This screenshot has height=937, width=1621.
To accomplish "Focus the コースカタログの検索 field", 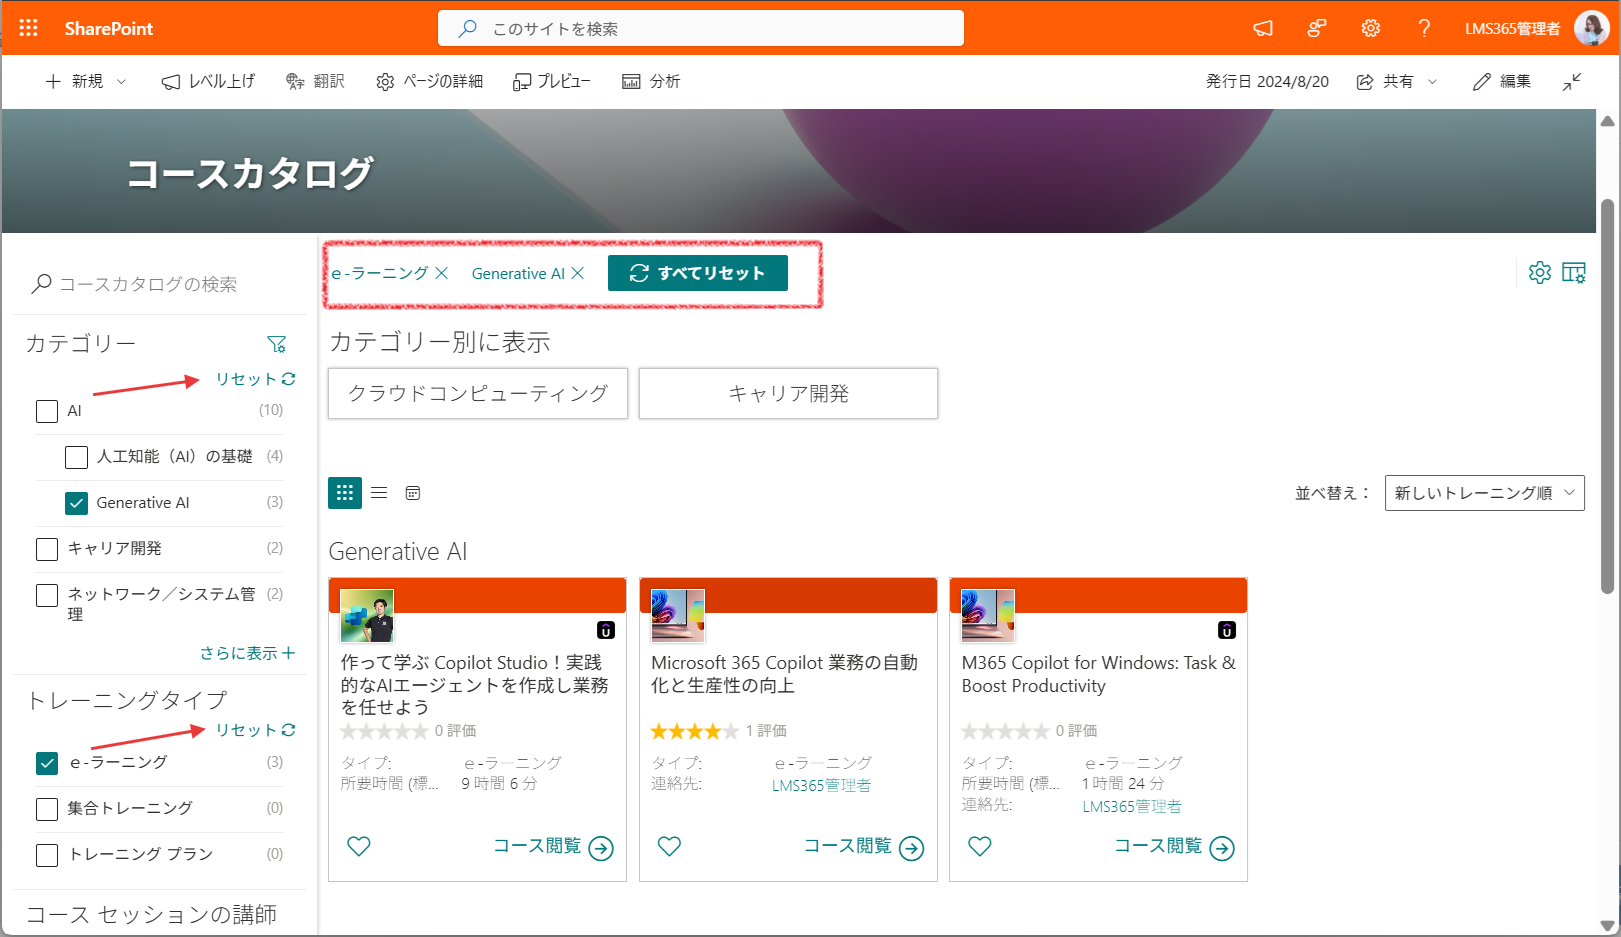I will (x=160, y=284).
